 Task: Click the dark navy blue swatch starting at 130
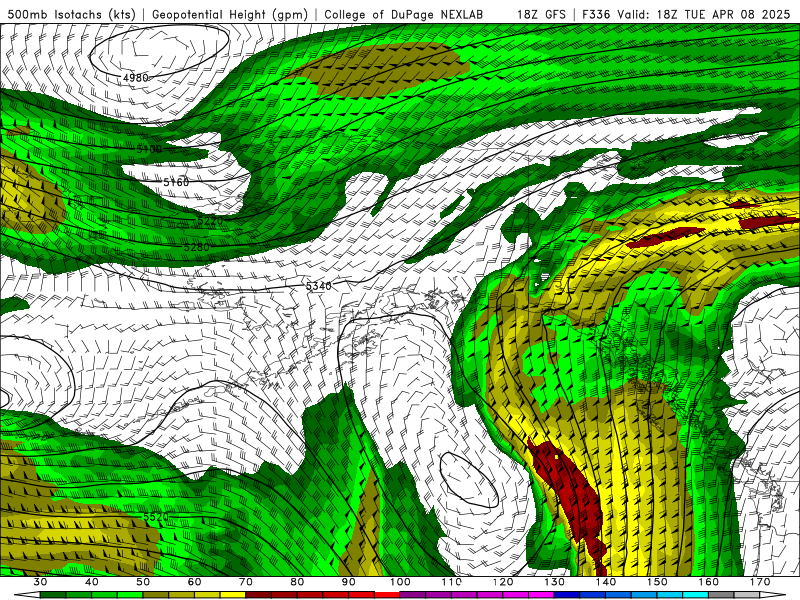(567, 595)
